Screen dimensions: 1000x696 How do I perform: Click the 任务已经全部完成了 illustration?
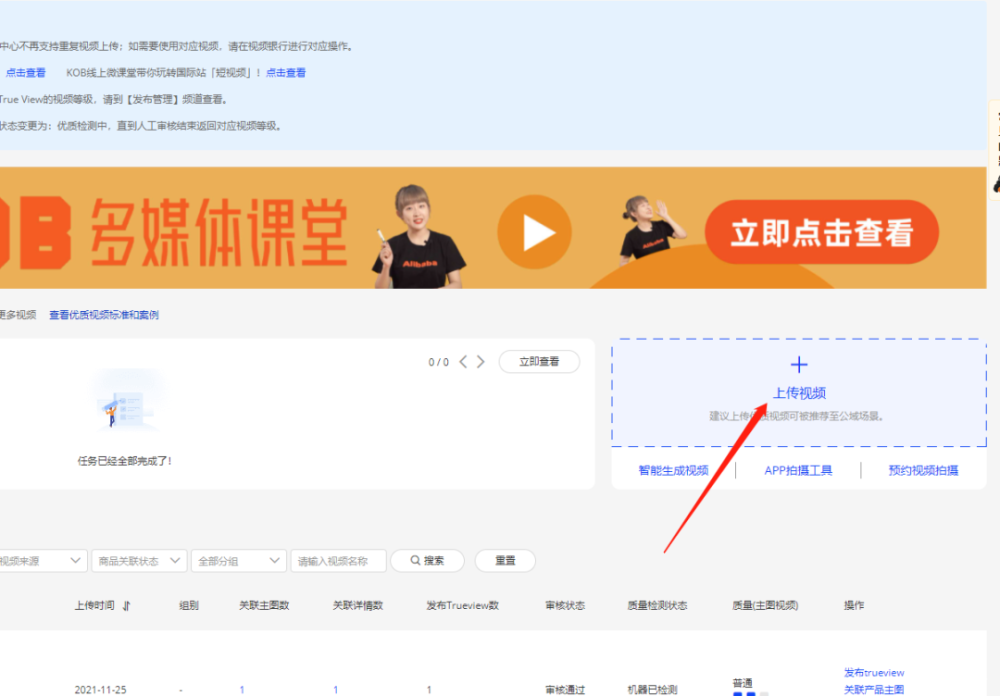pos(126,399)
